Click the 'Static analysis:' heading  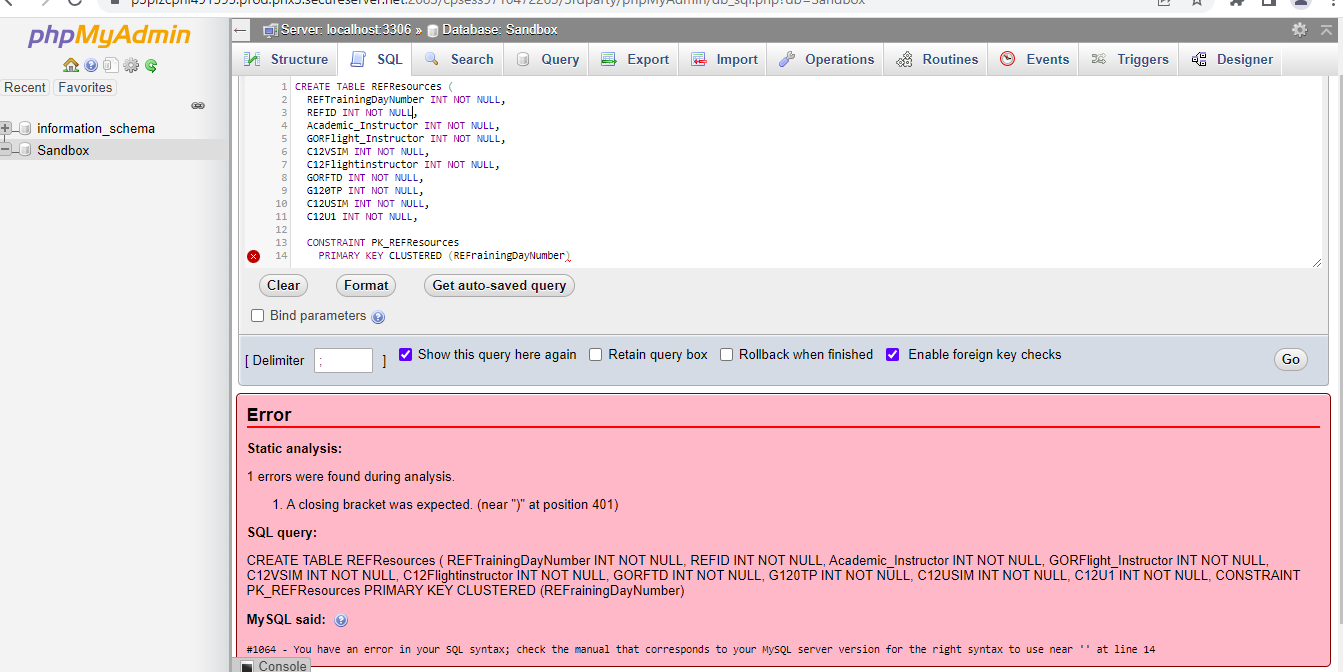point(294,449)
